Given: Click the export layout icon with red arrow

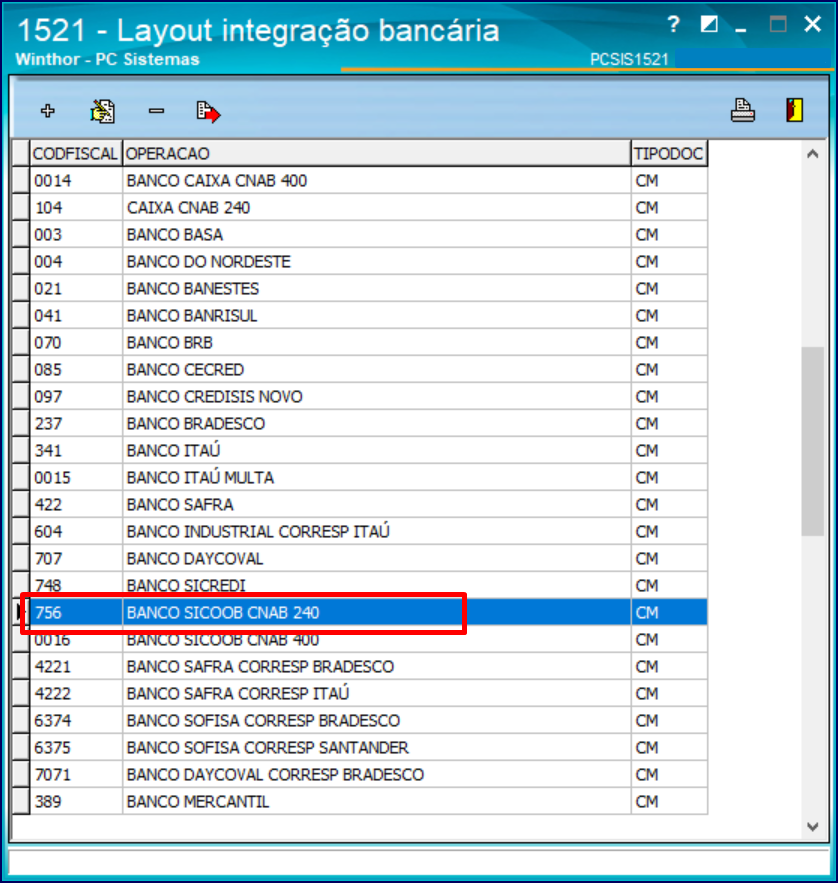Looking at the screenshot, I should coord(208,112).
